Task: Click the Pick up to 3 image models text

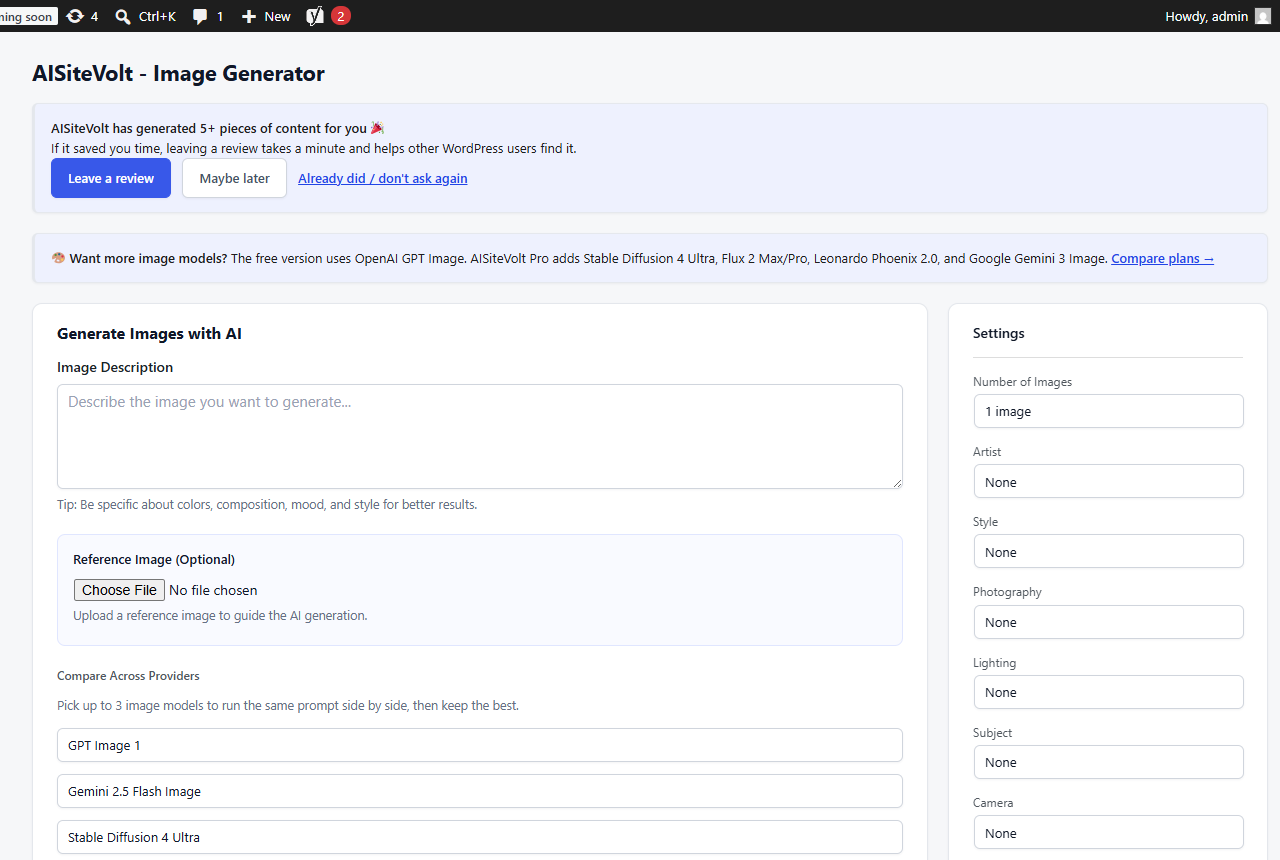Action: coord(288,705)
